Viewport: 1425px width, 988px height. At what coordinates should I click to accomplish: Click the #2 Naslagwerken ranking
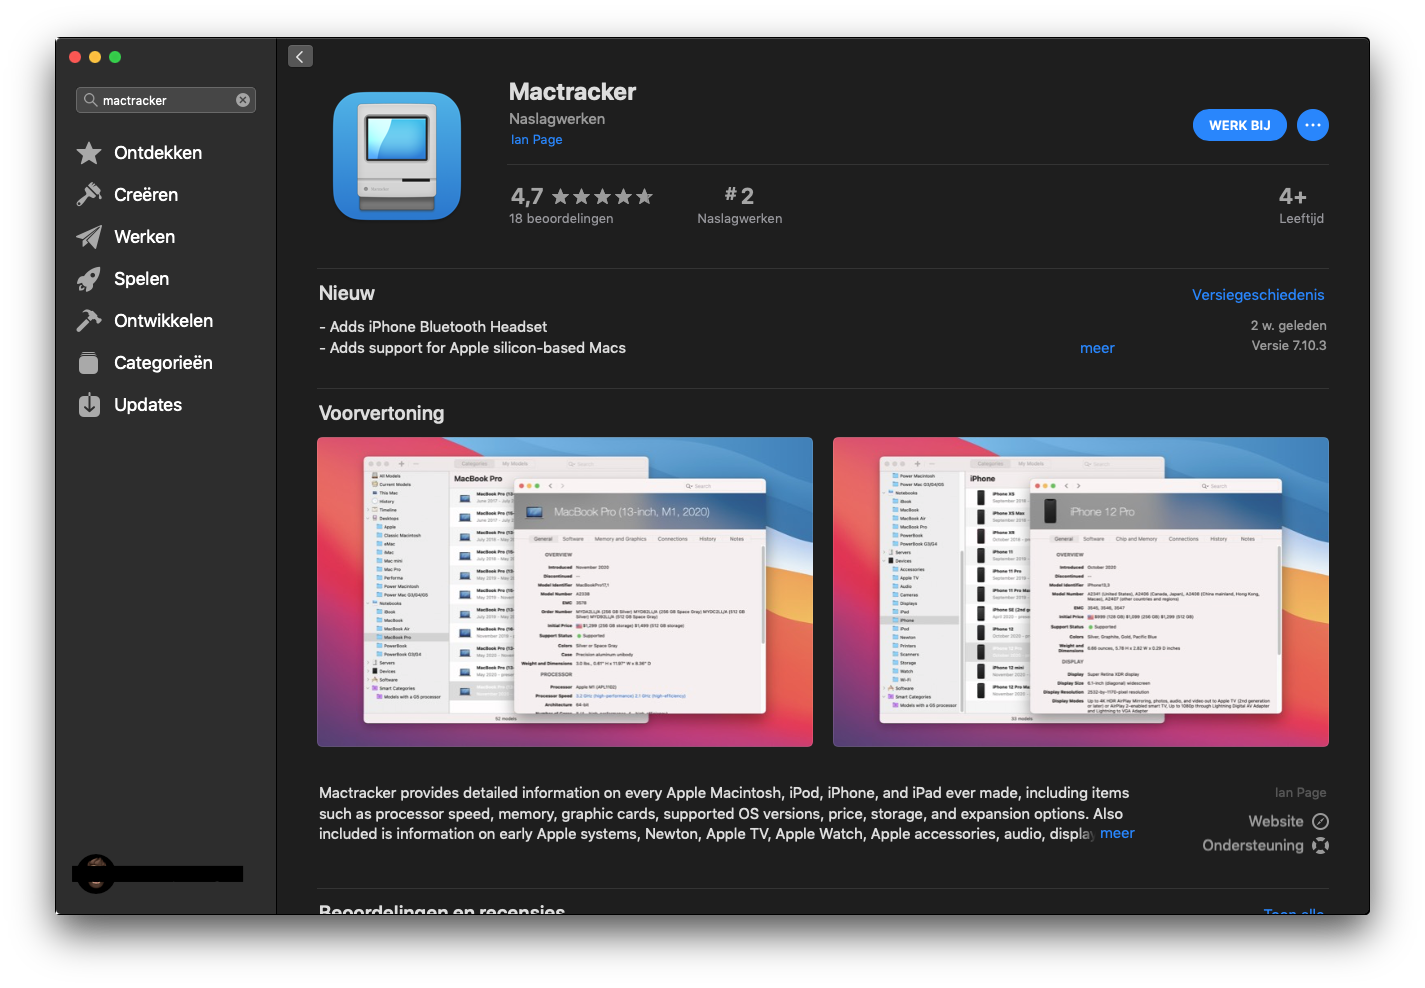(740, 205)
